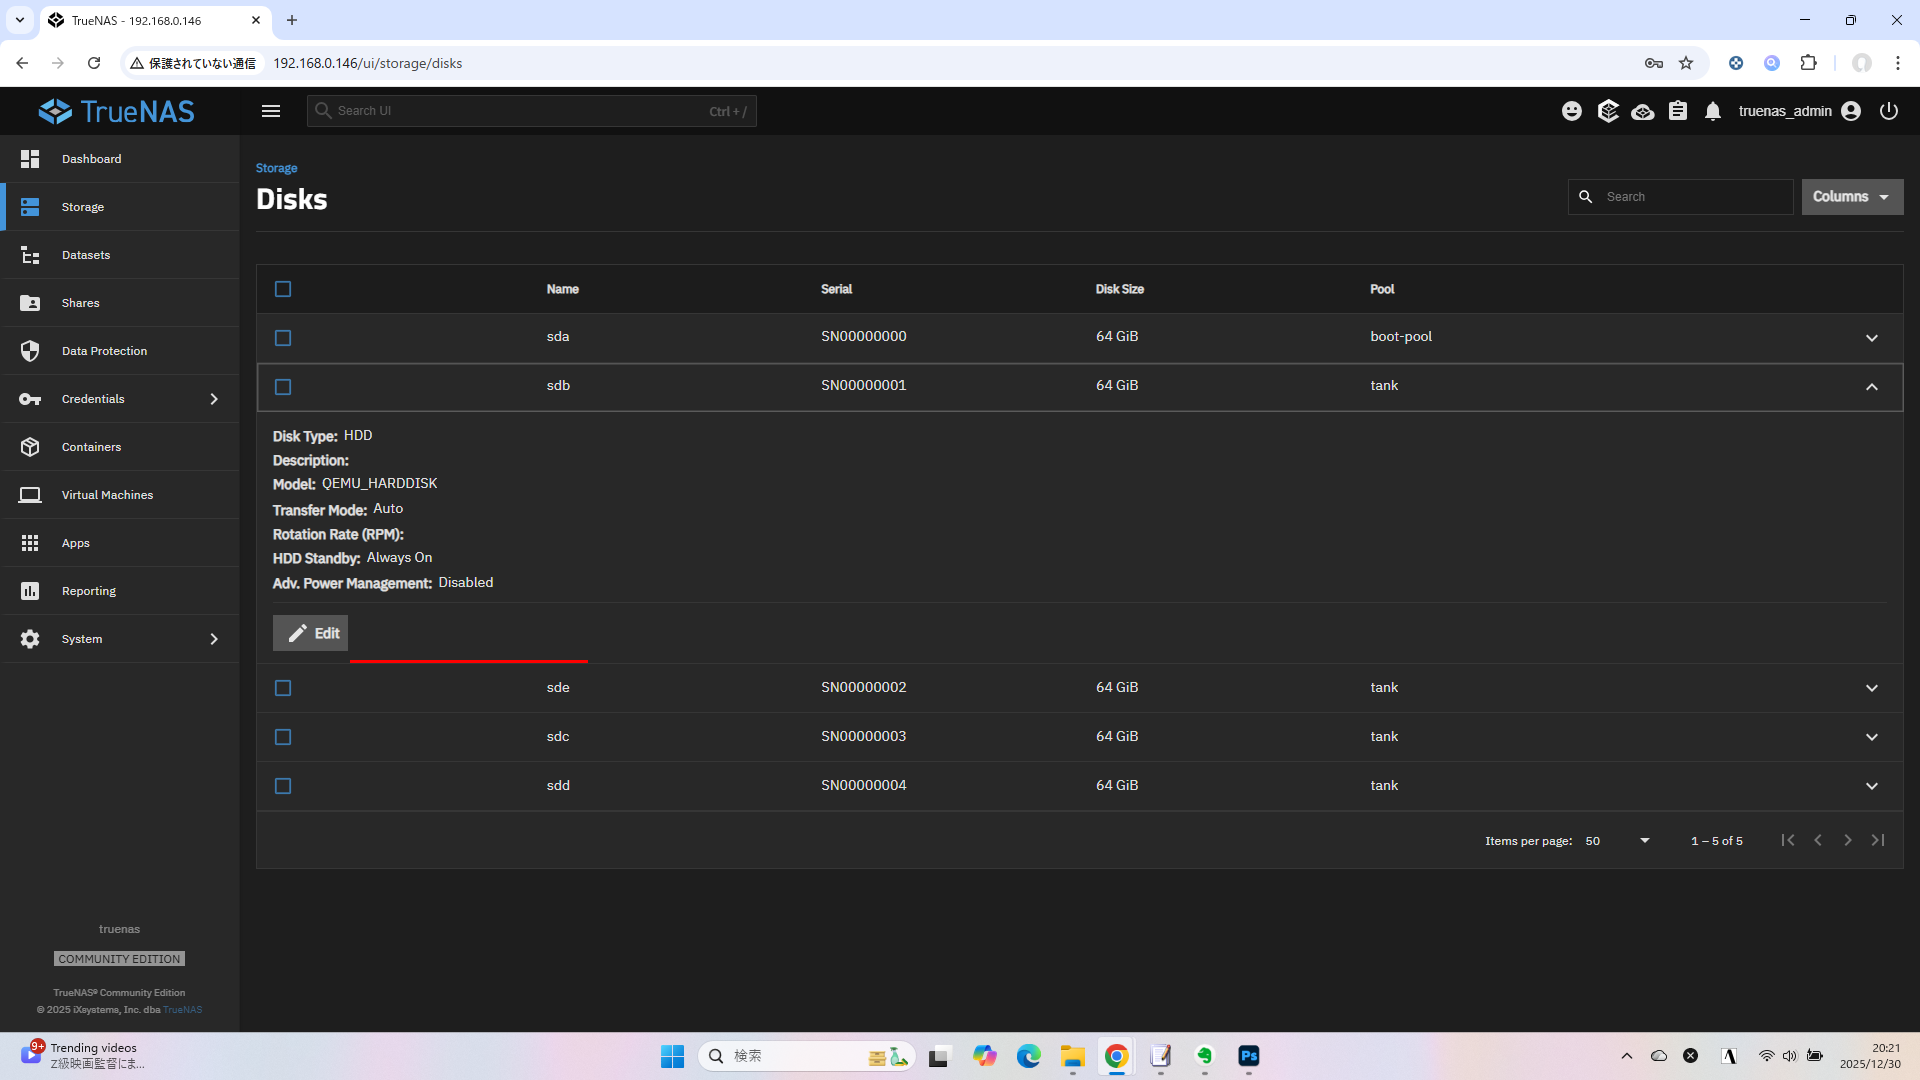Toggle the sidebar hamburger menu
The image size is (1920, 1080).
[x=271, y=111]
